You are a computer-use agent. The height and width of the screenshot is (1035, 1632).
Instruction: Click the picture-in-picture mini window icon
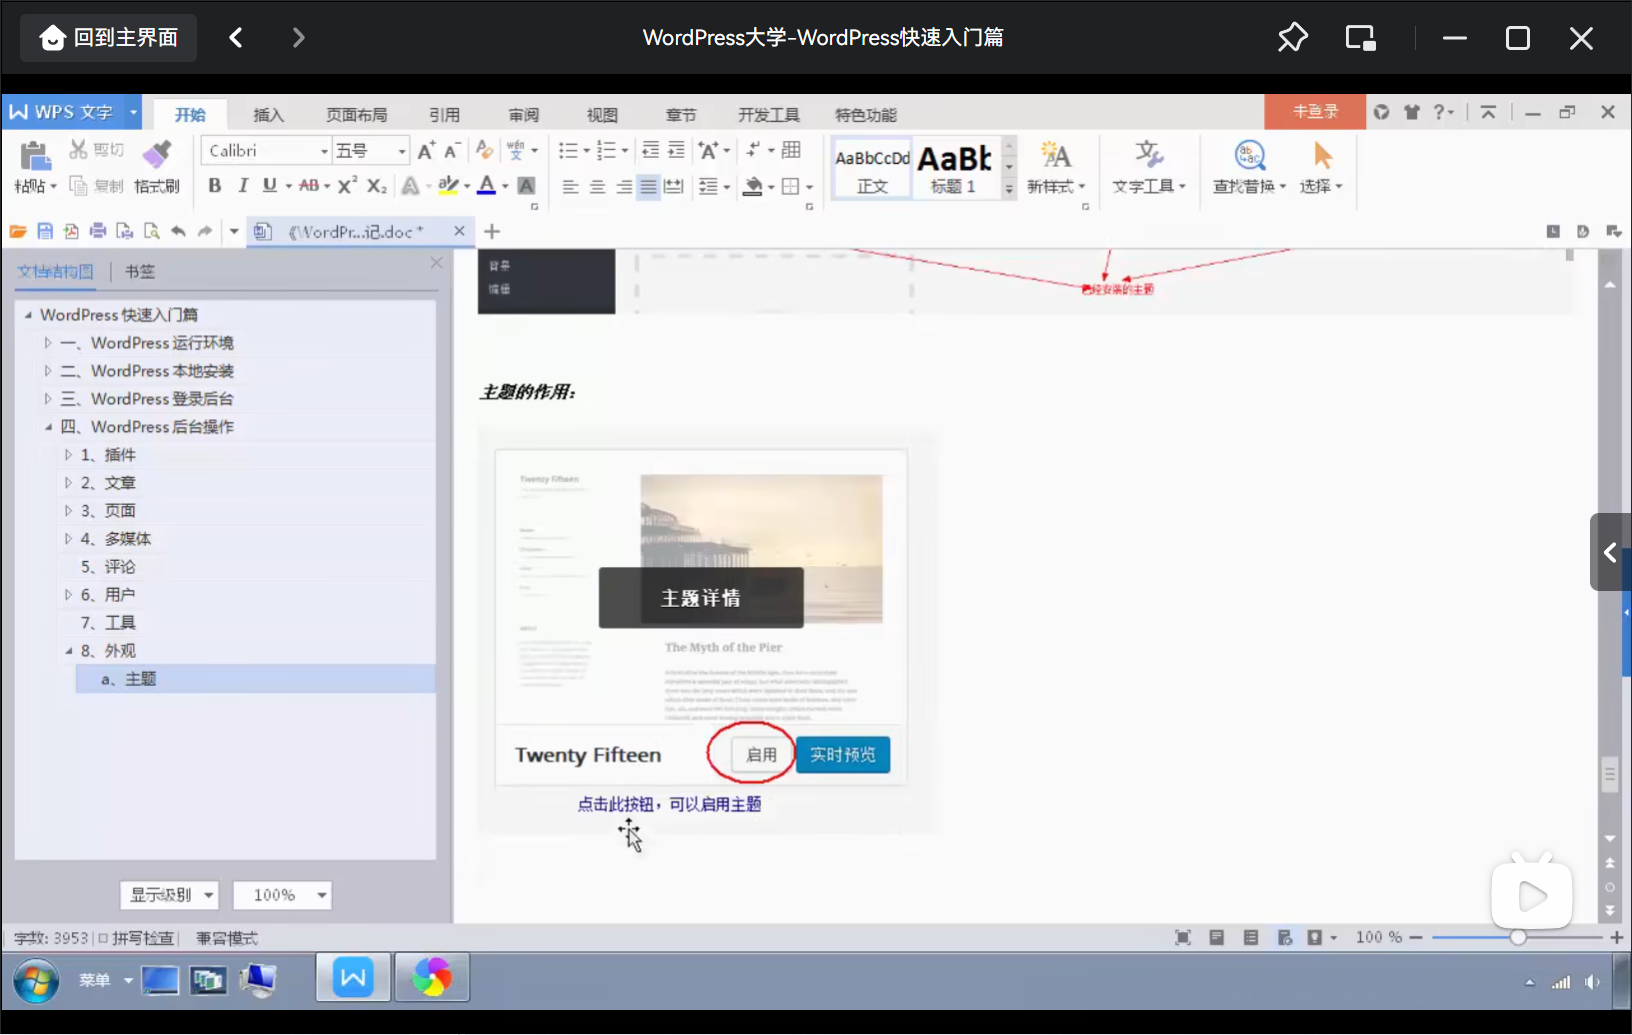pyautogui.click(x=1361, y=38)
